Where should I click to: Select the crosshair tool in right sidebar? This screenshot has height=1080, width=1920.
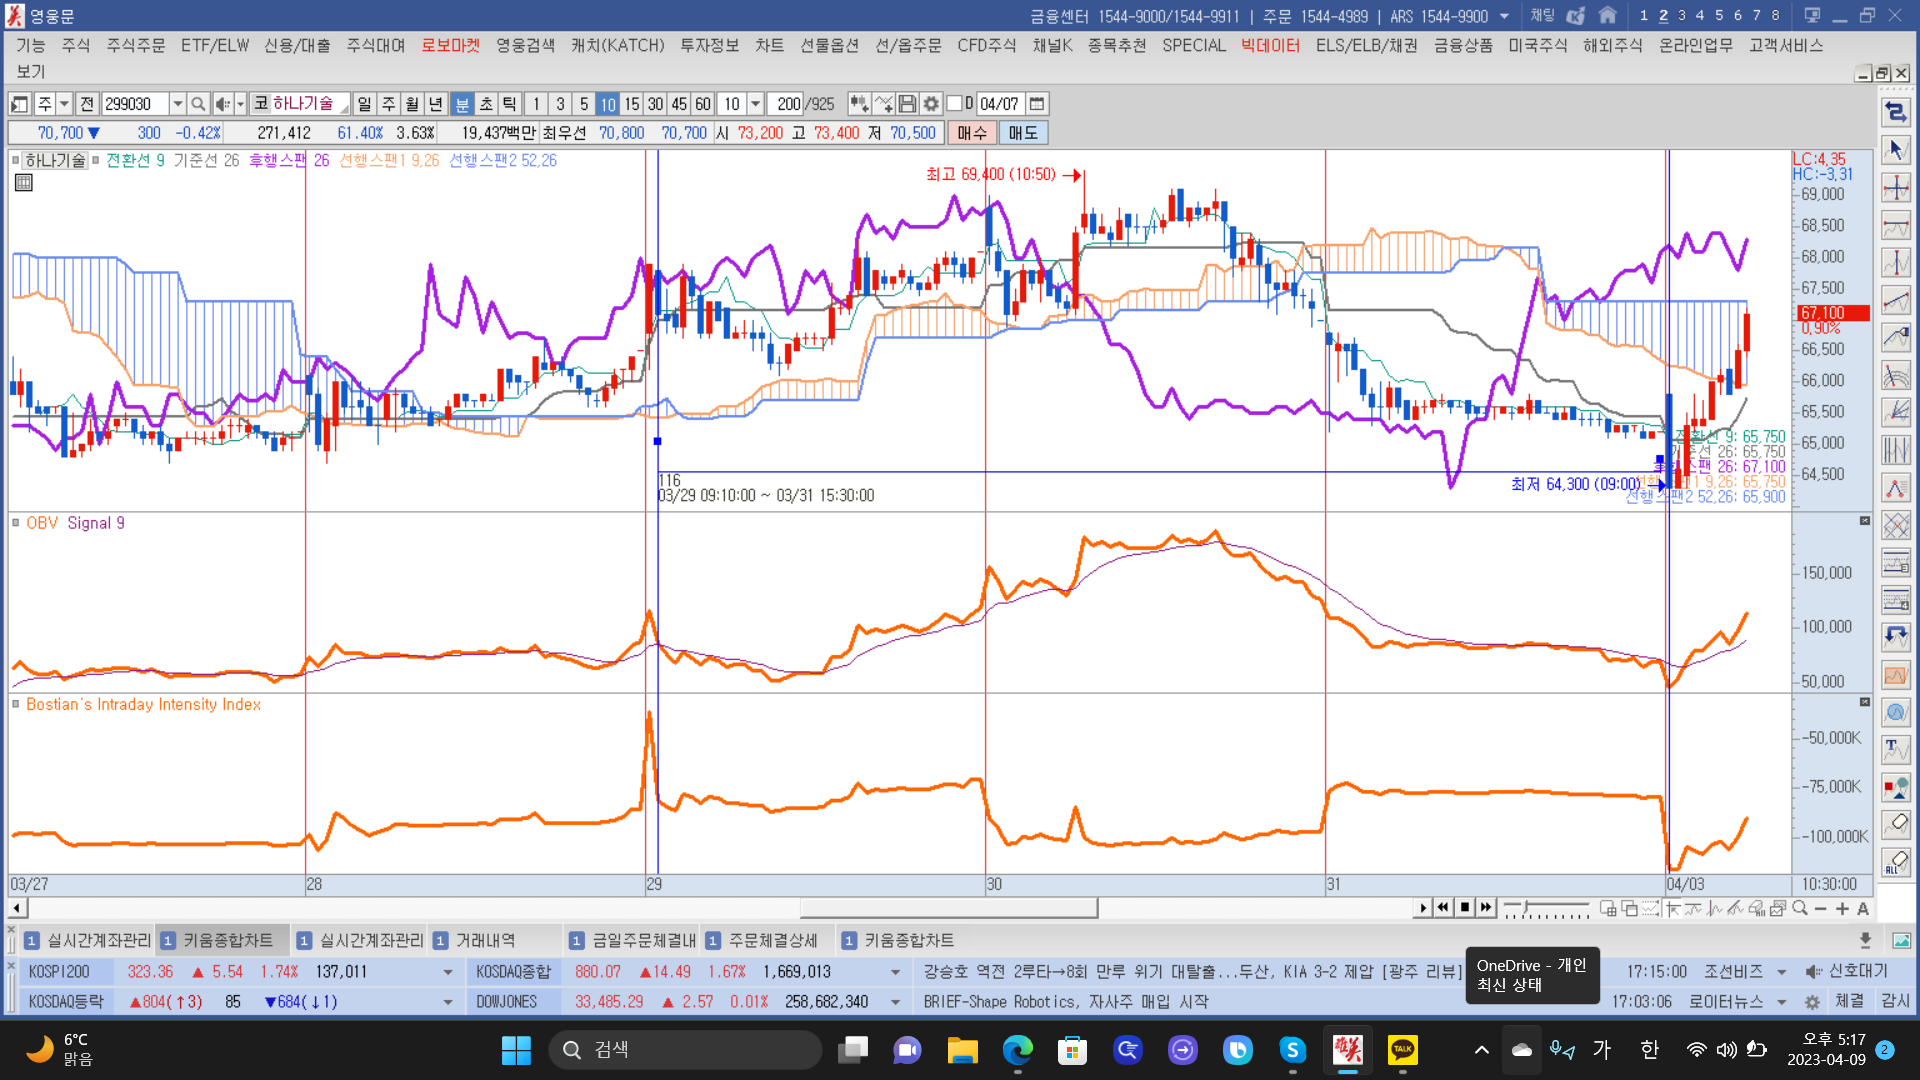[1896, 188]
